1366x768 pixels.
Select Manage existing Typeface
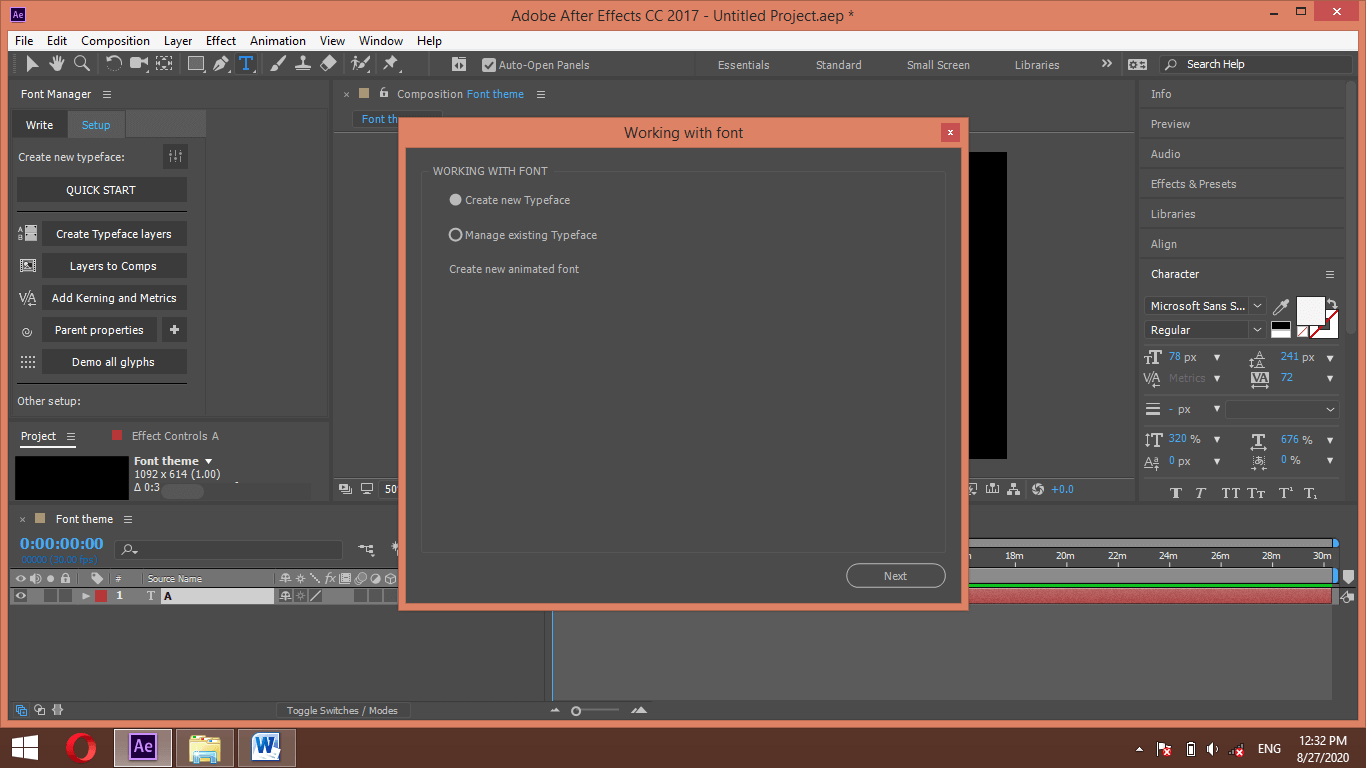[455, 234]
